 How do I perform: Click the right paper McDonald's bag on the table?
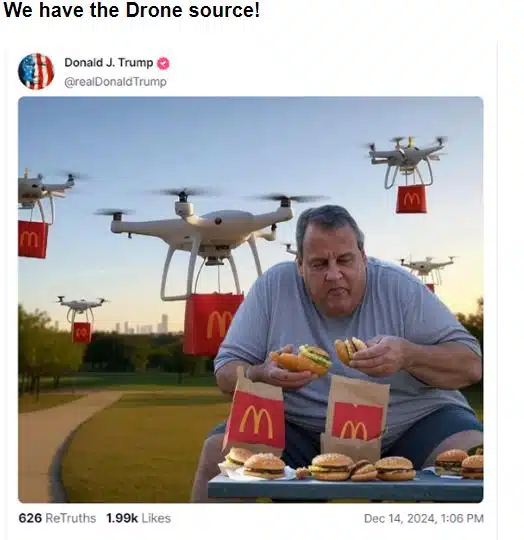tap(355, 413)
